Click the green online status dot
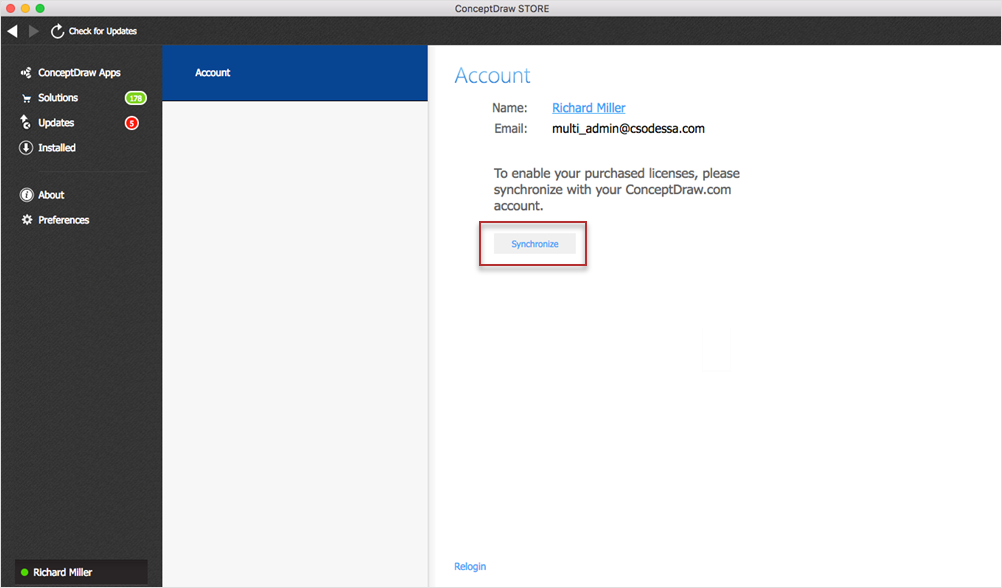The height and width of the screenshot is (588, 1002). pos(24,573)
